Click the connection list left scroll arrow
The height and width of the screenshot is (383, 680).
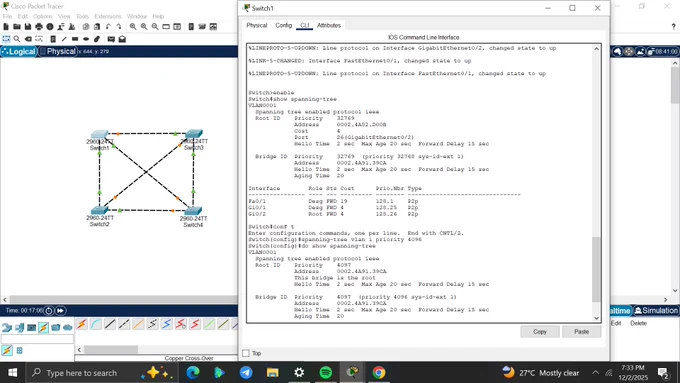[x=79, y=350]
